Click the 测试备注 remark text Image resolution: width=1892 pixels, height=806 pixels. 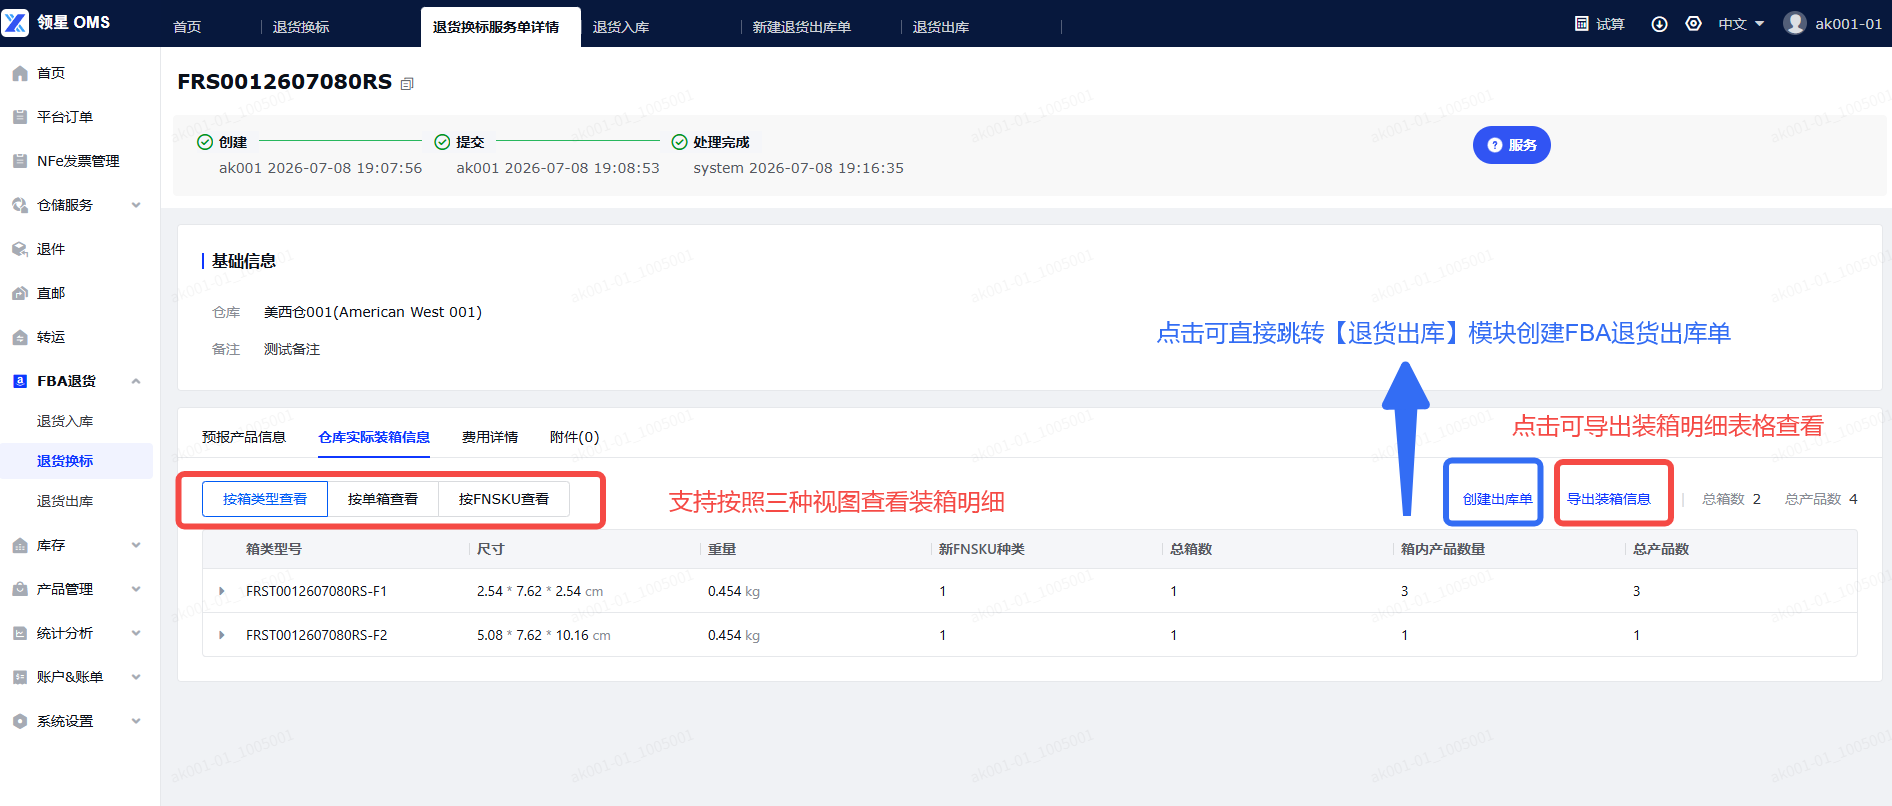click(292, 349)
